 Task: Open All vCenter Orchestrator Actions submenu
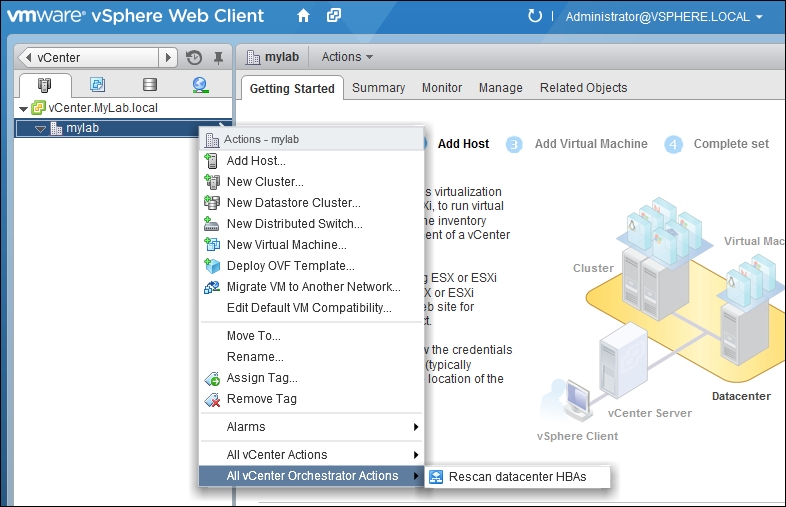click(311, 476)
